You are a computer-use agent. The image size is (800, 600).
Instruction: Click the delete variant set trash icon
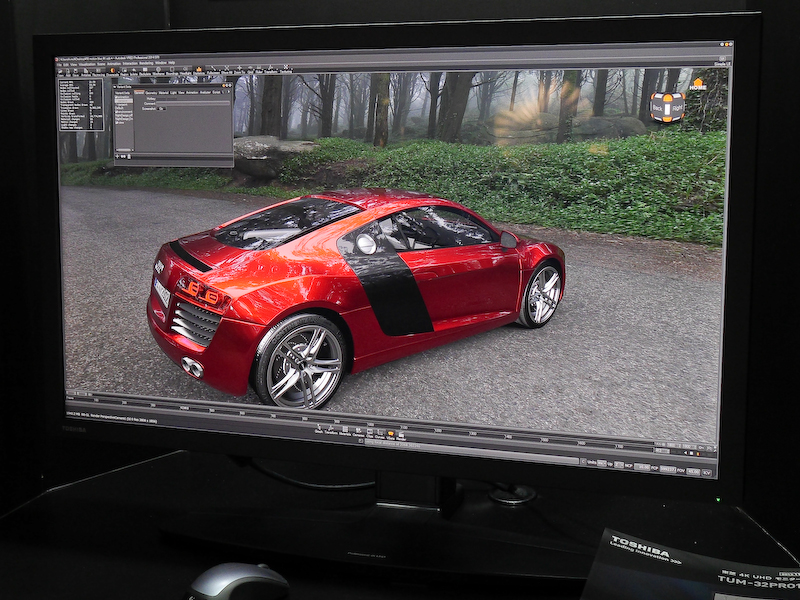click(128, 156)
